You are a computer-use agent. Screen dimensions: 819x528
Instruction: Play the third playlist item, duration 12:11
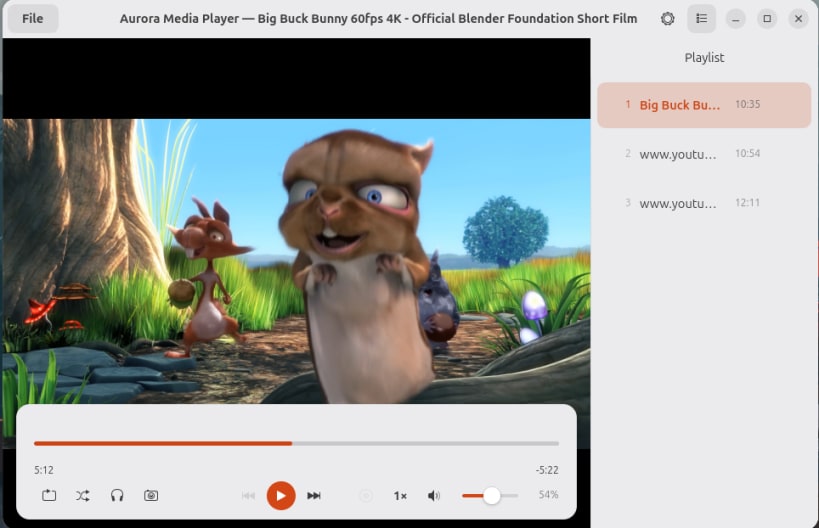pyautogui.click(x=704, y=203)
